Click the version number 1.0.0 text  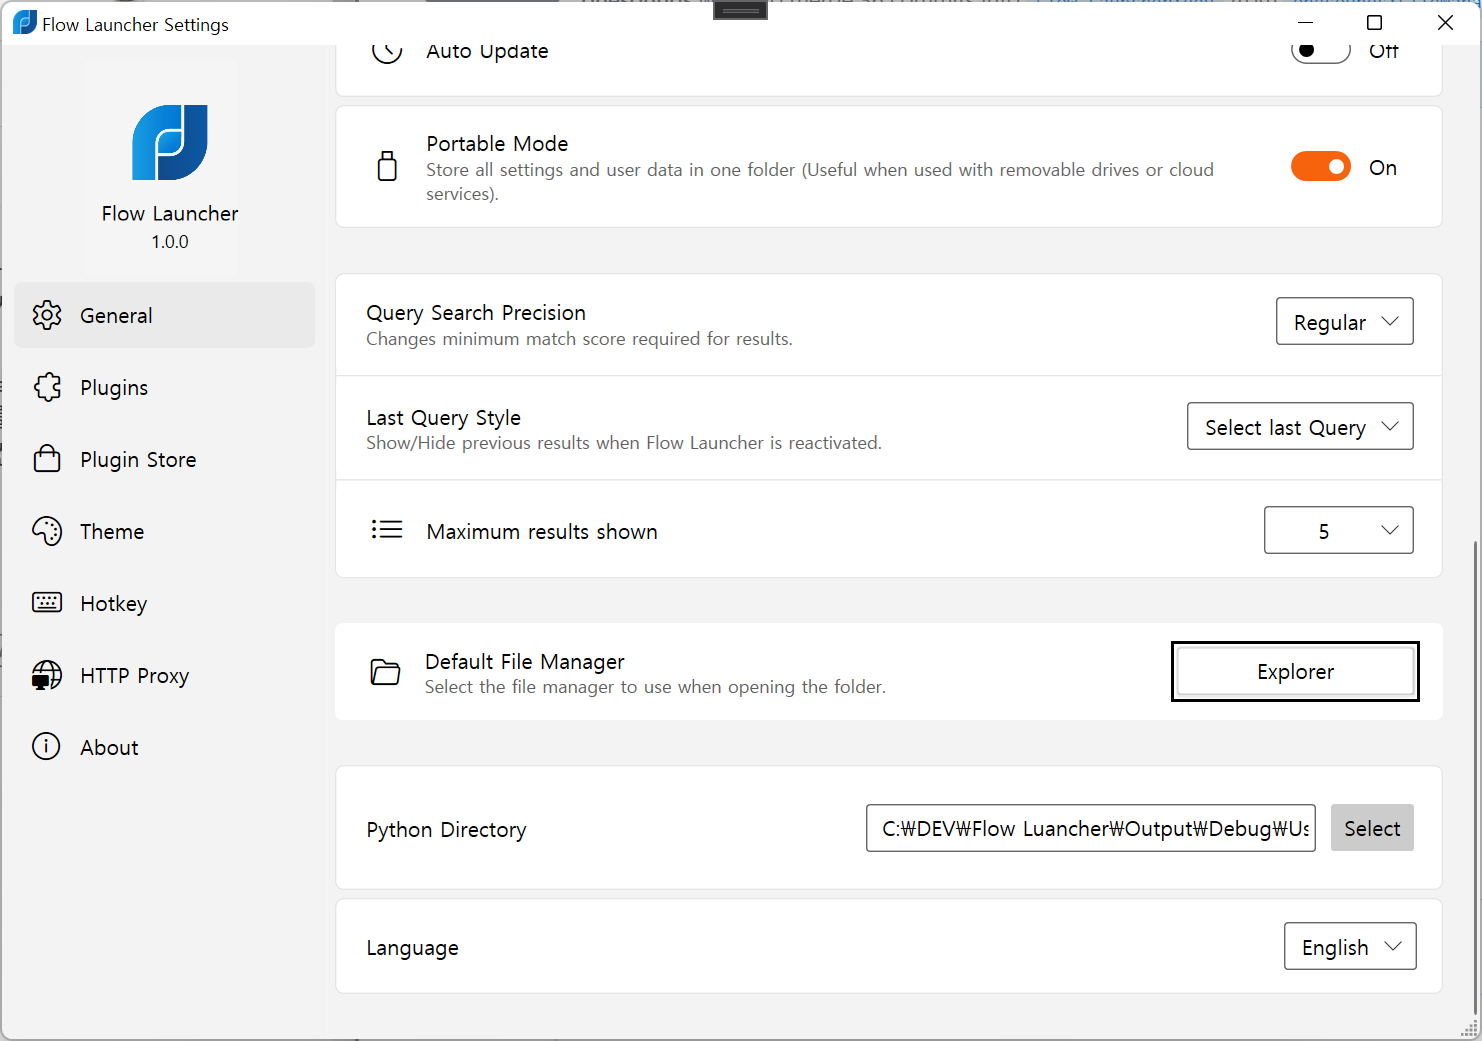(x=170, y=241)
